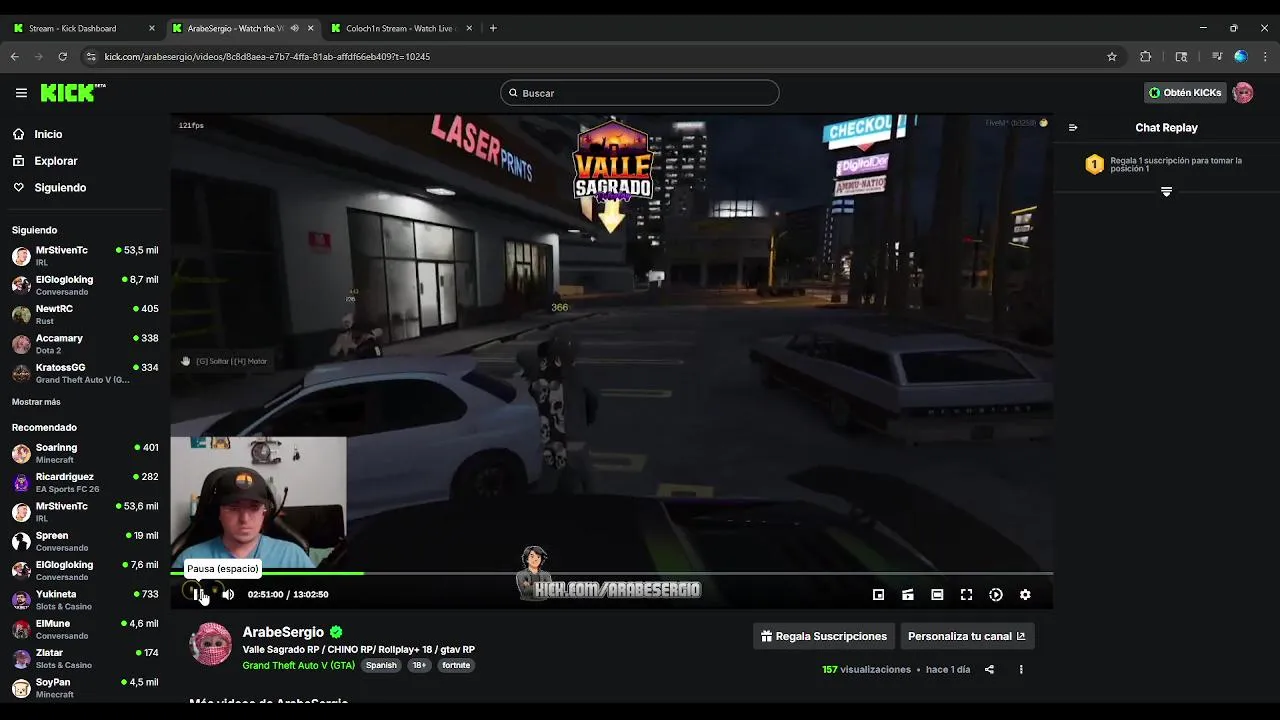
Task: Expand the followed list with Mostrar más
Action: coord(36,402)
